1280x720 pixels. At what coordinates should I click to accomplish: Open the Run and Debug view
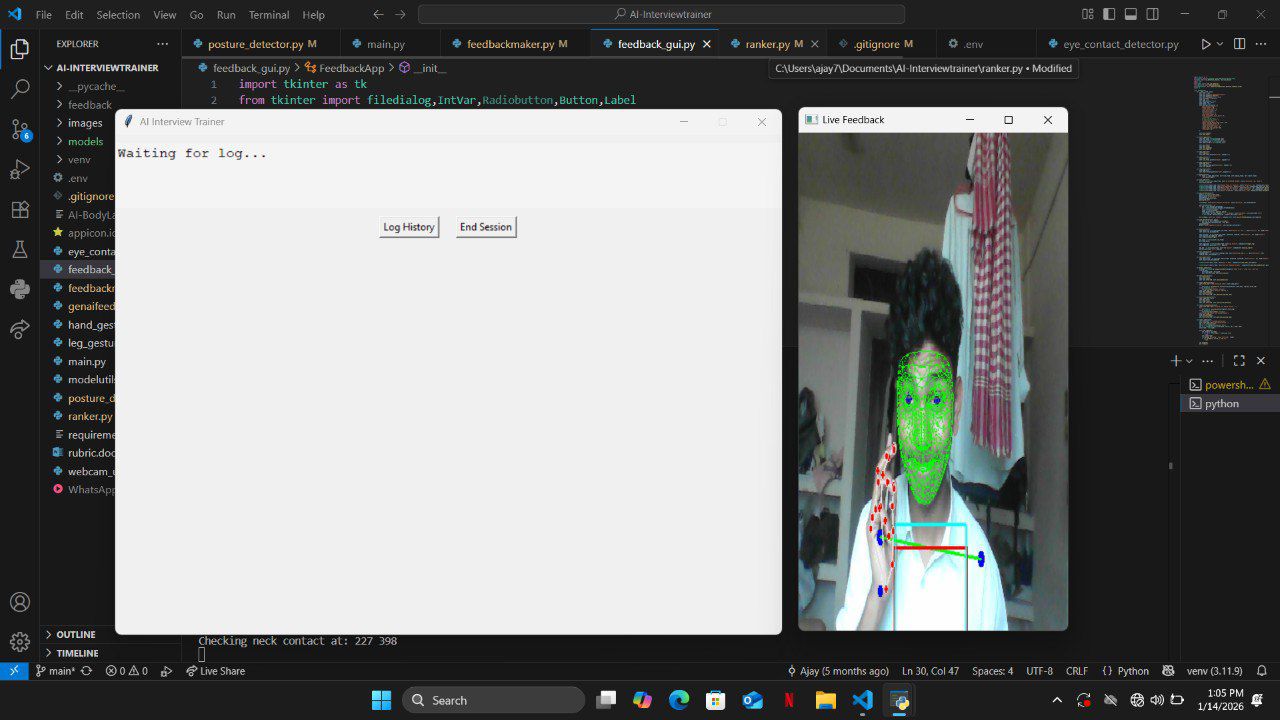[20, 170]
